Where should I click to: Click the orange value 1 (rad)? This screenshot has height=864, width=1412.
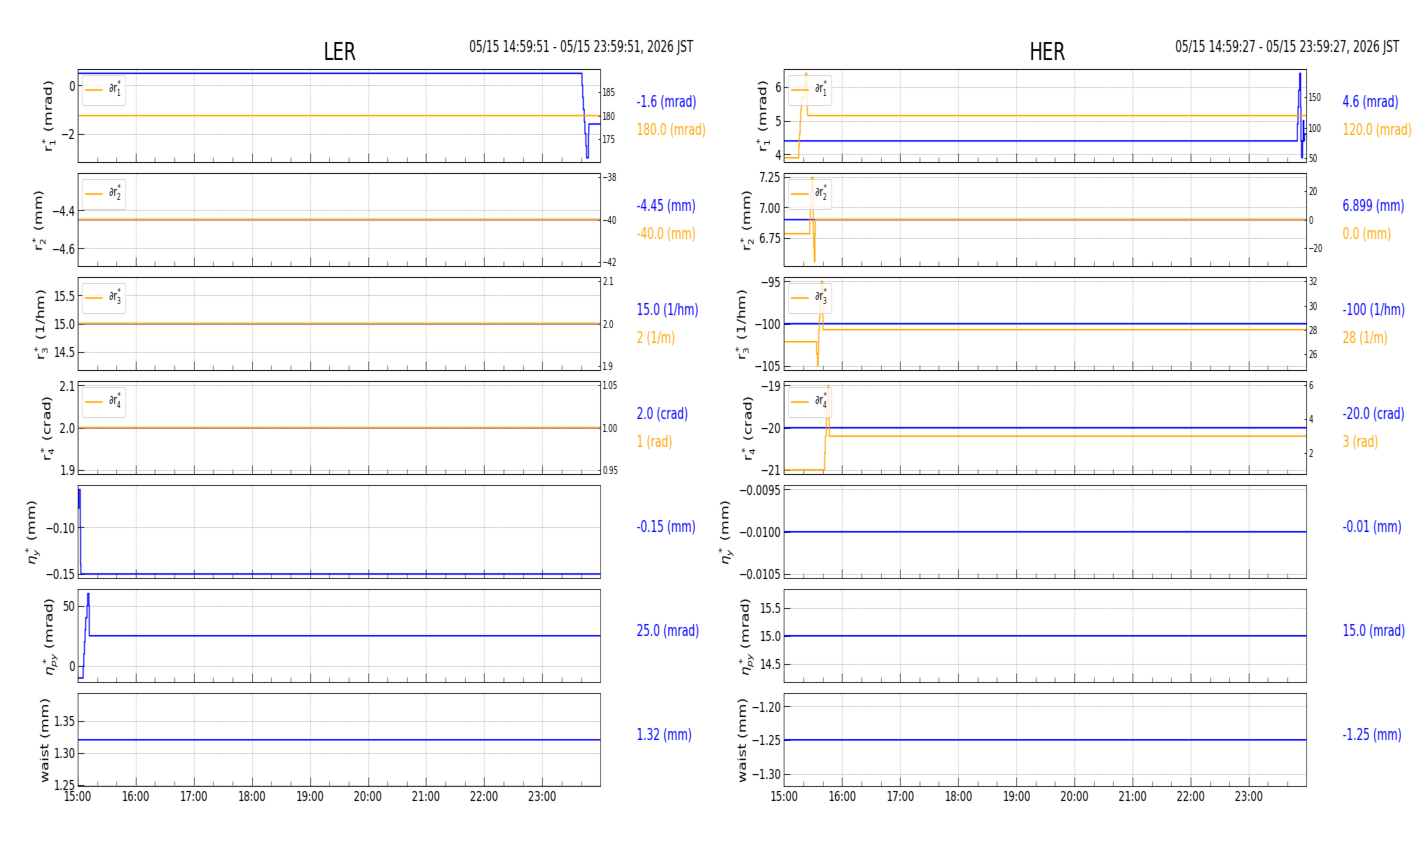click(654, 442)
